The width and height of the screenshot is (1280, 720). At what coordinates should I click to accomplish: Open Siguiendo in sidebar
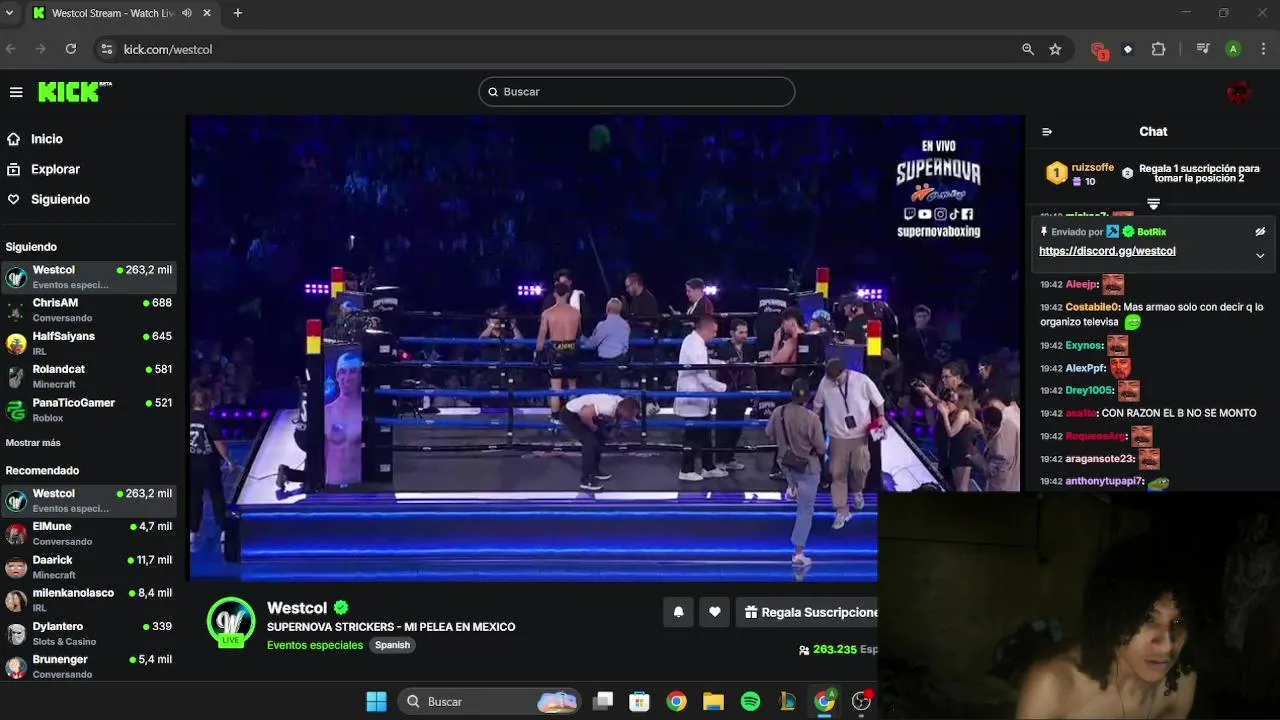[x=60, y=199]
